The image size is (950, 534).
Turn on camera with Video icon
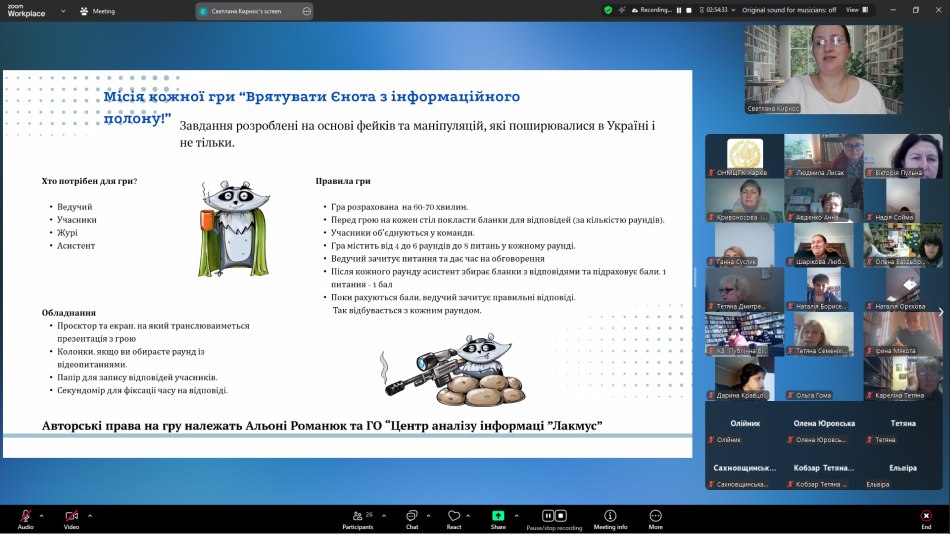pos(71,516)
